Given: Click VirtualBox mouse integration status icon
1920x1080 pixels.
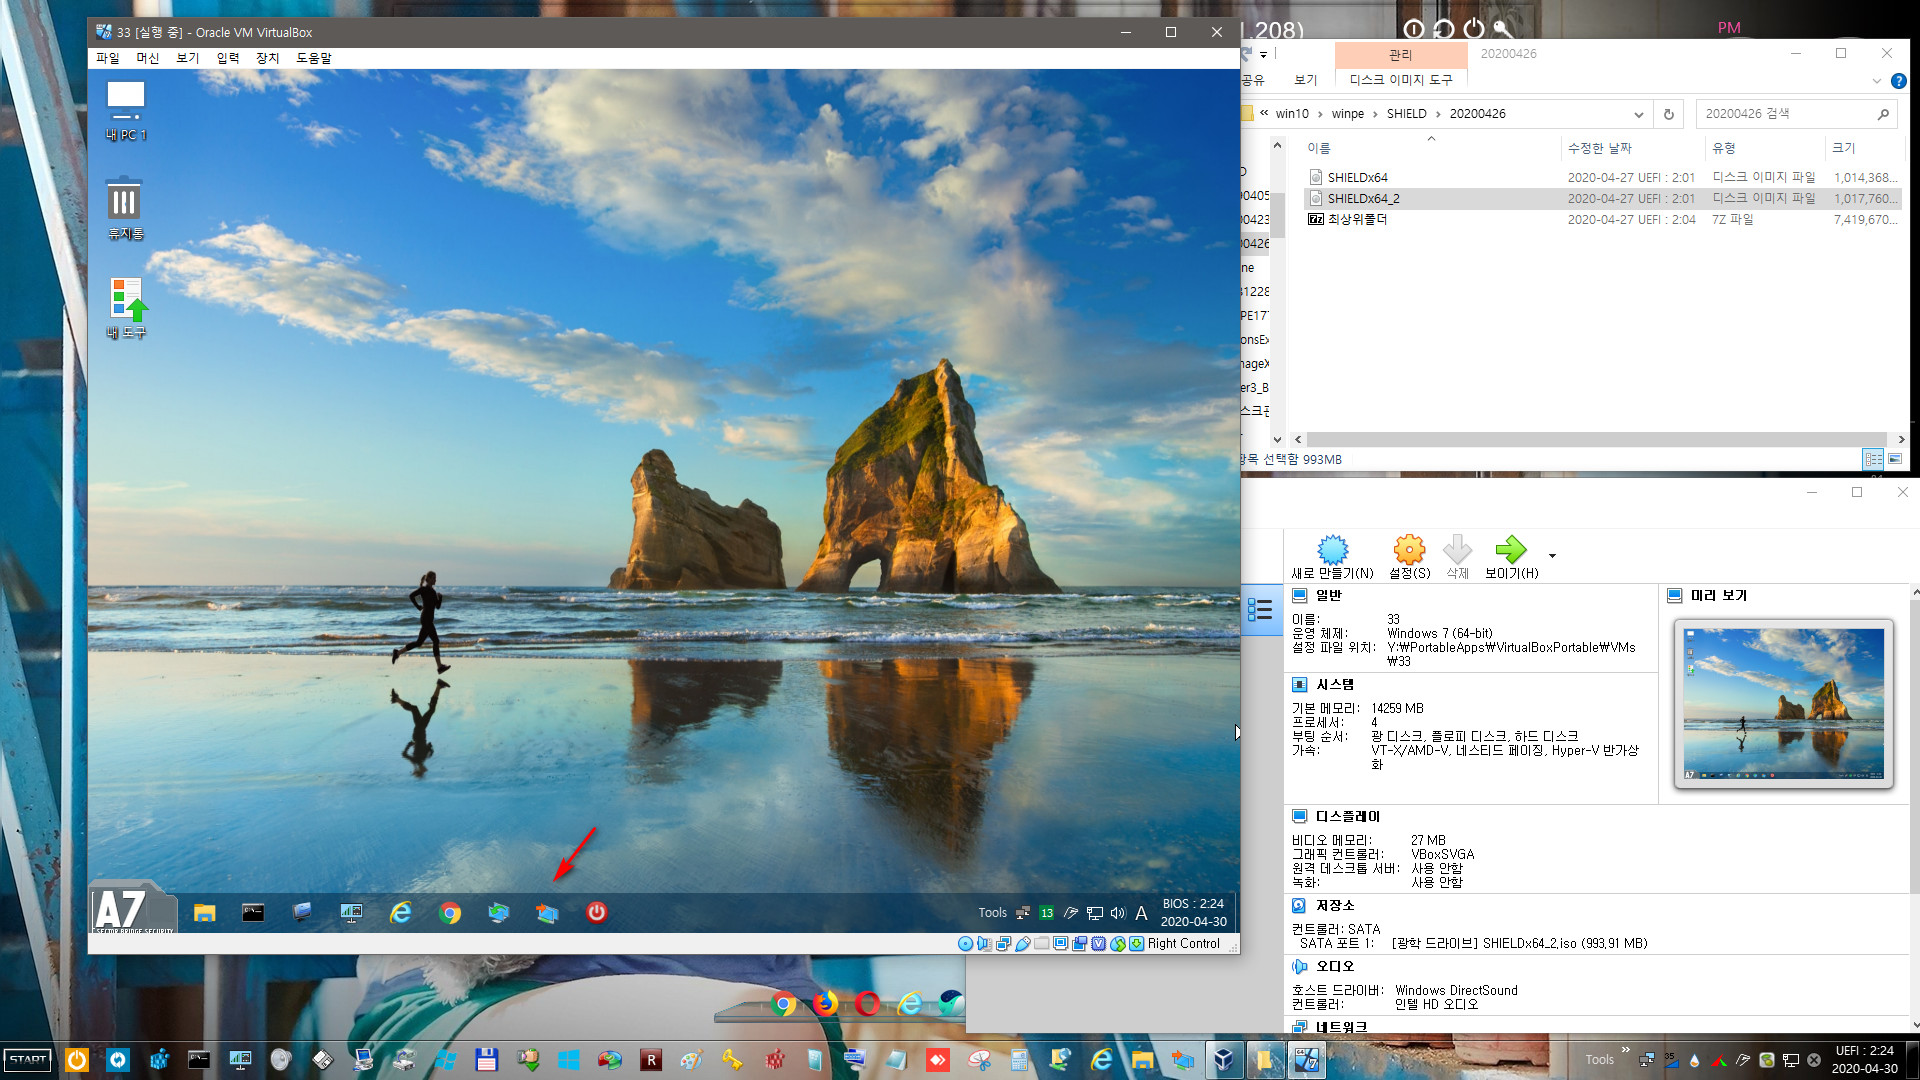Looking at the screenshot, I should tap(1118, 943).
